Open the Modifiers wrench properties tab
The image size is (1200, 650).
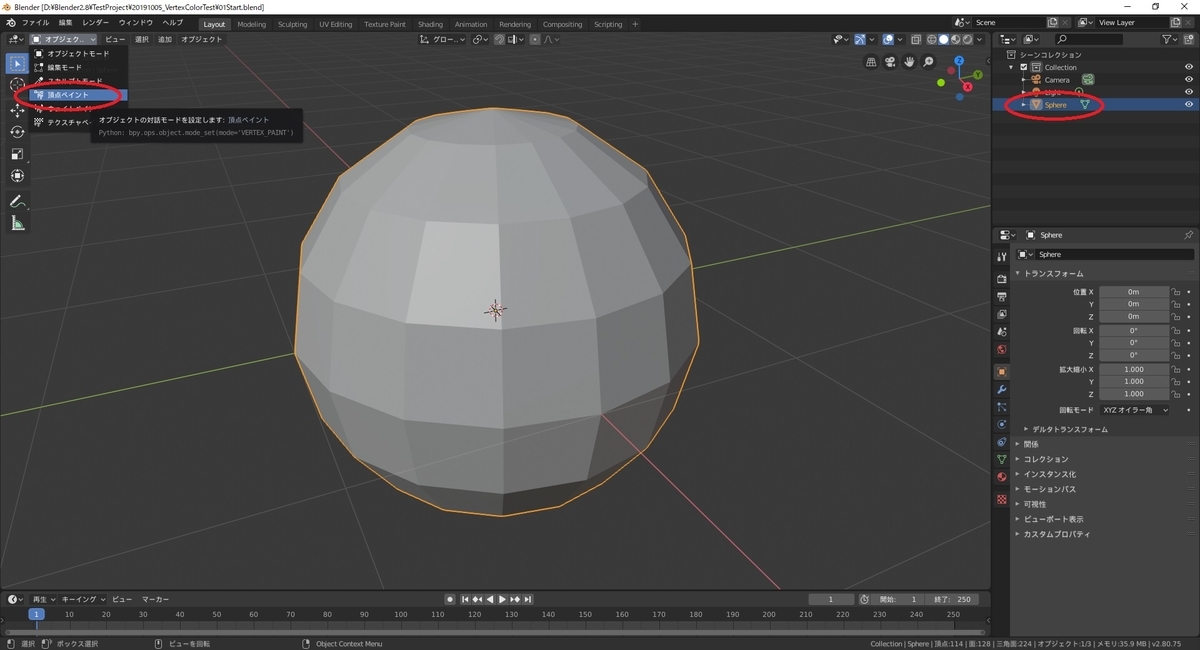point(1002,389)
